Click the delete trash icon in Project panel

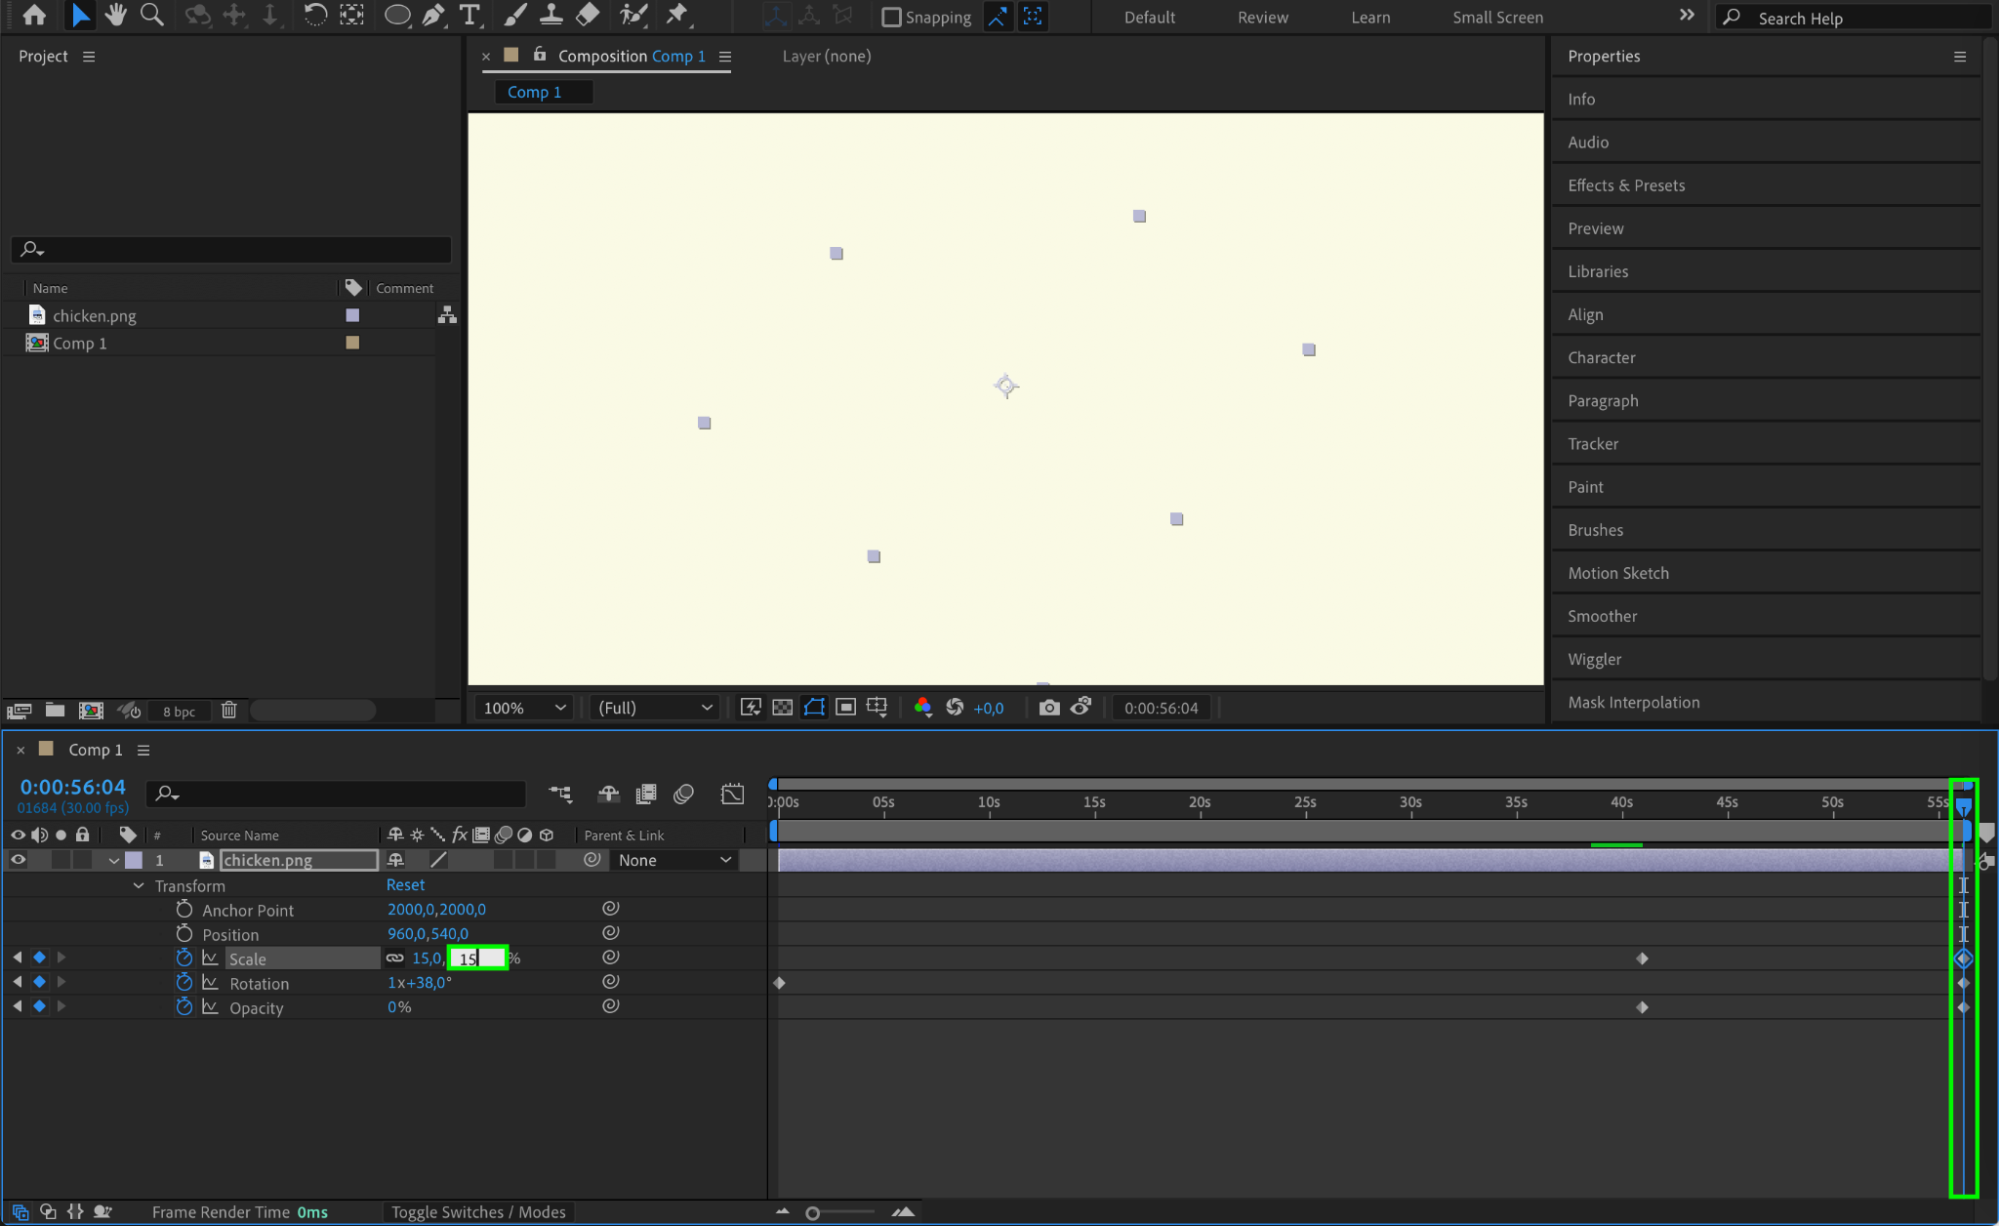[x=229, y=710]
